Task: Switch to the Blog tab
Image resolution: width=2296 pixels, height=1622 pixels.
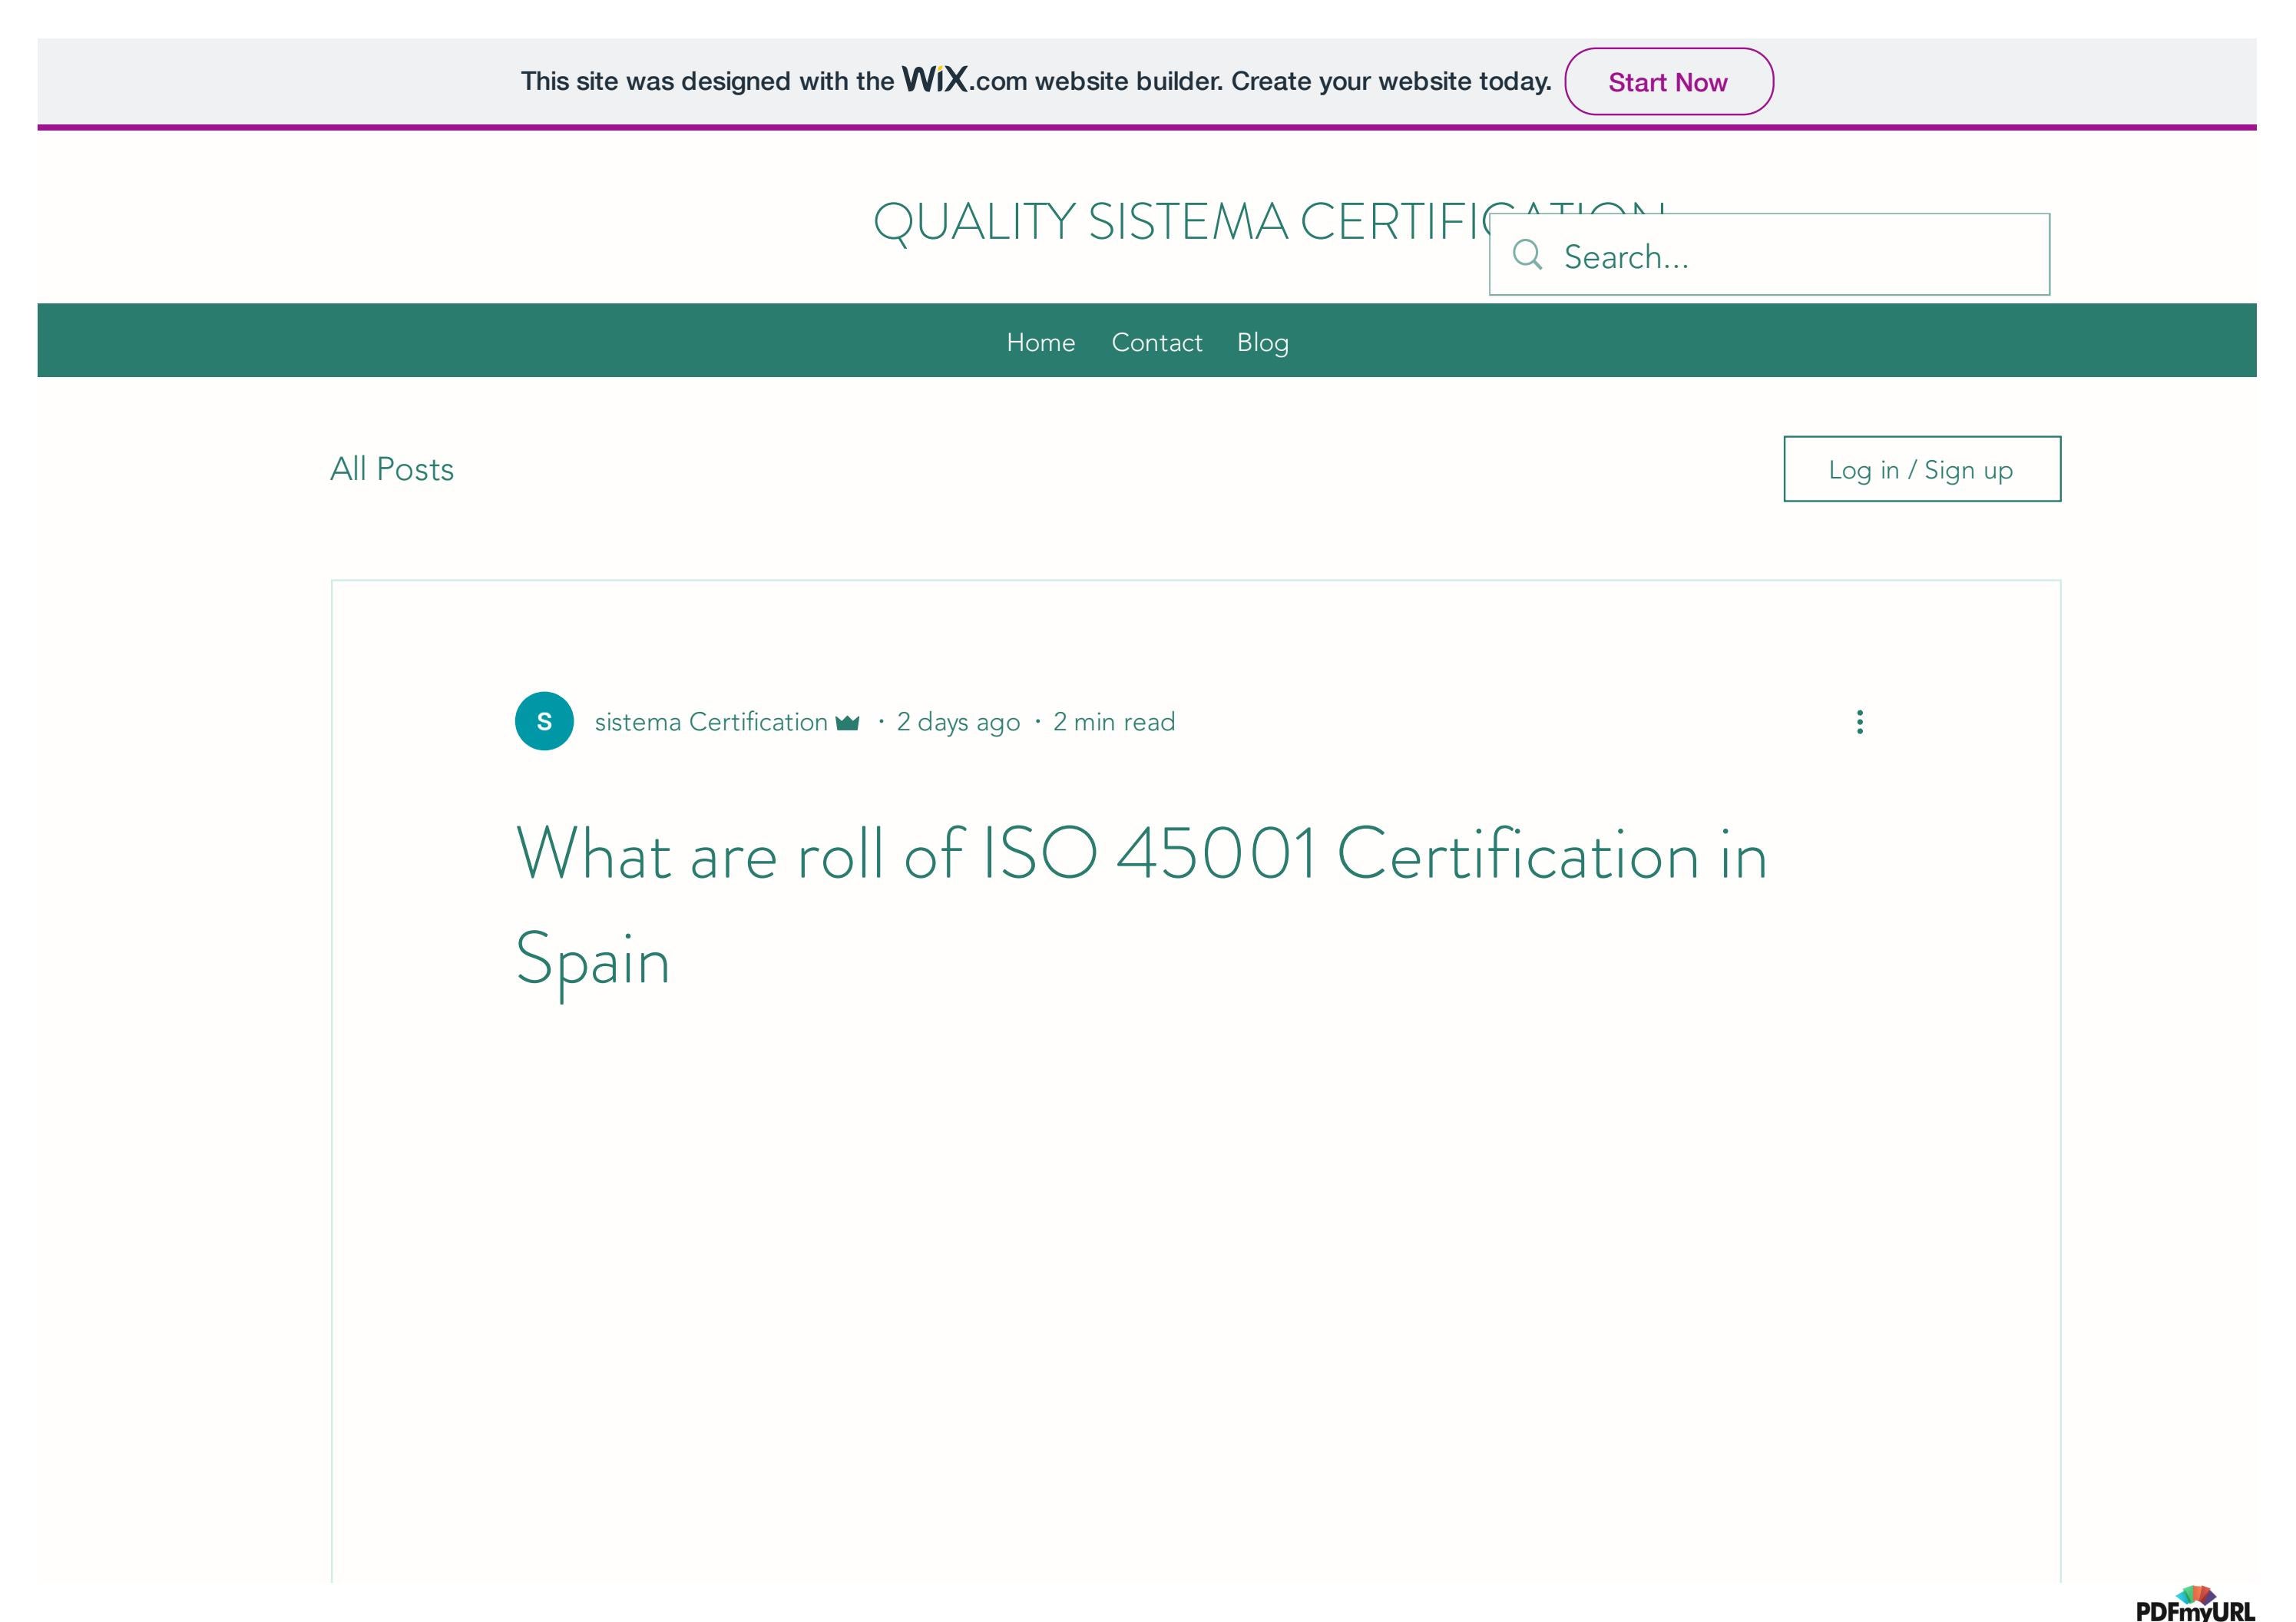Action: tap(1262, 342)
